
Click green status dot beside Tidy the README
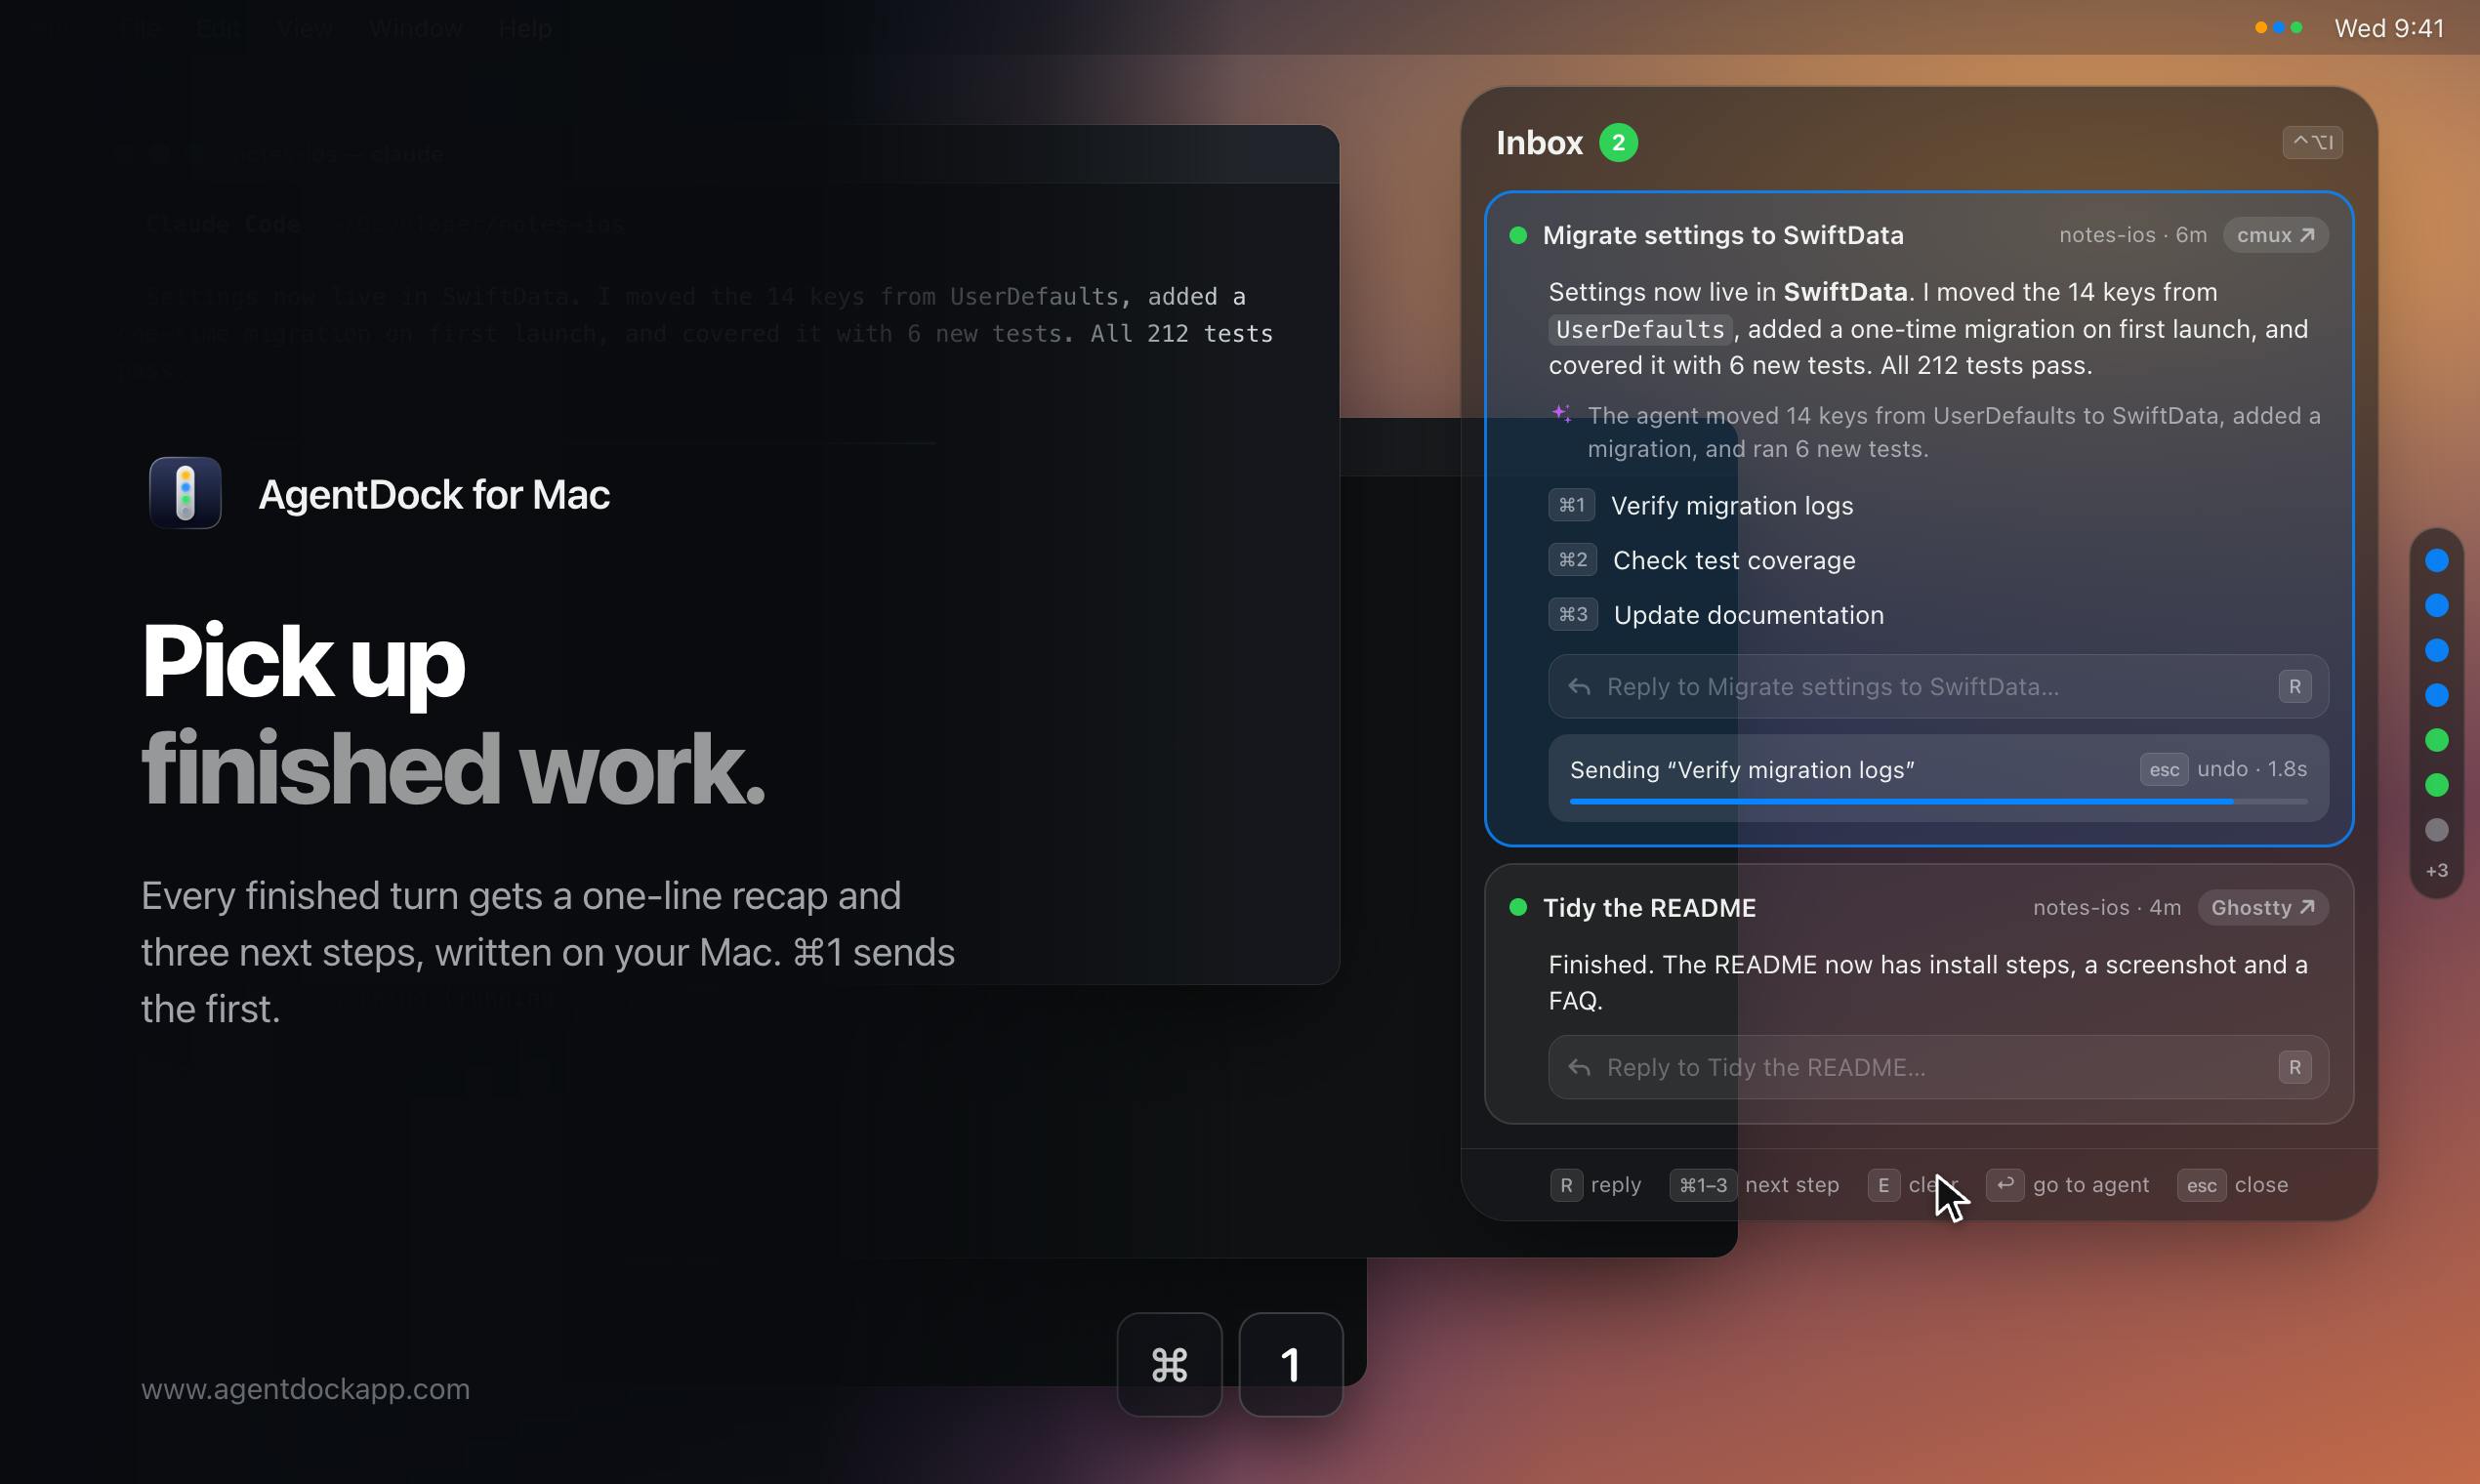[1517, 907]
